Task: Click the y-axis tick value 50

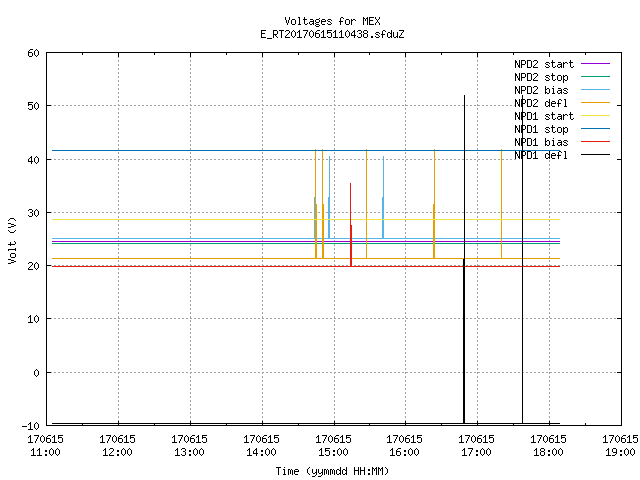Action: click(33, 106)
